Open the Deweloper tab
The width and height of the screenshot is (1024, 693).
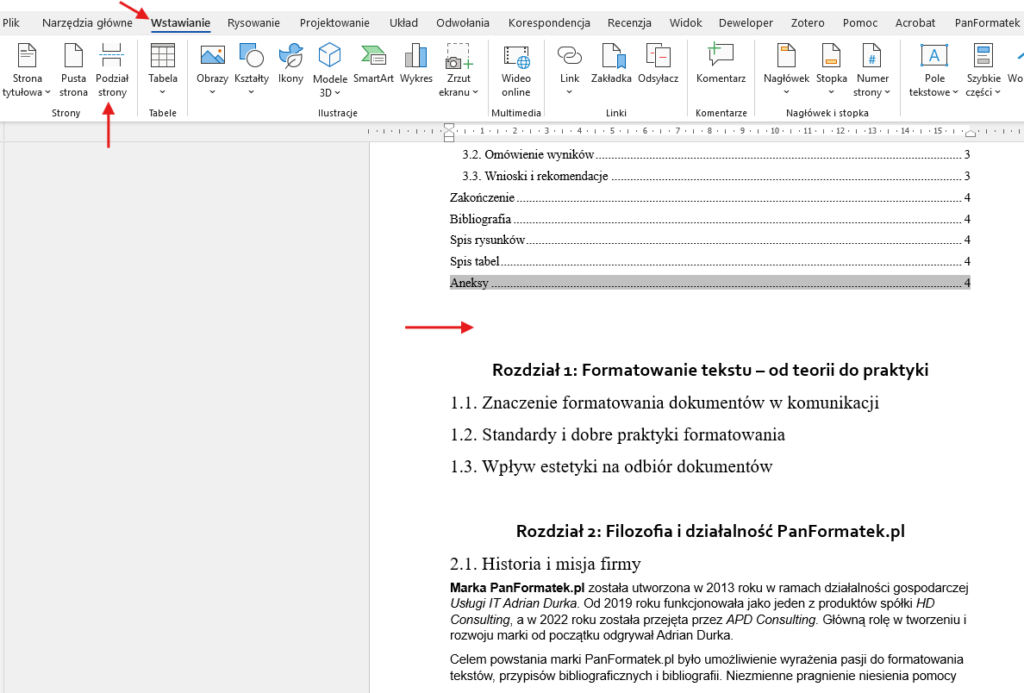pyautogui.click(x=746, y=23)
